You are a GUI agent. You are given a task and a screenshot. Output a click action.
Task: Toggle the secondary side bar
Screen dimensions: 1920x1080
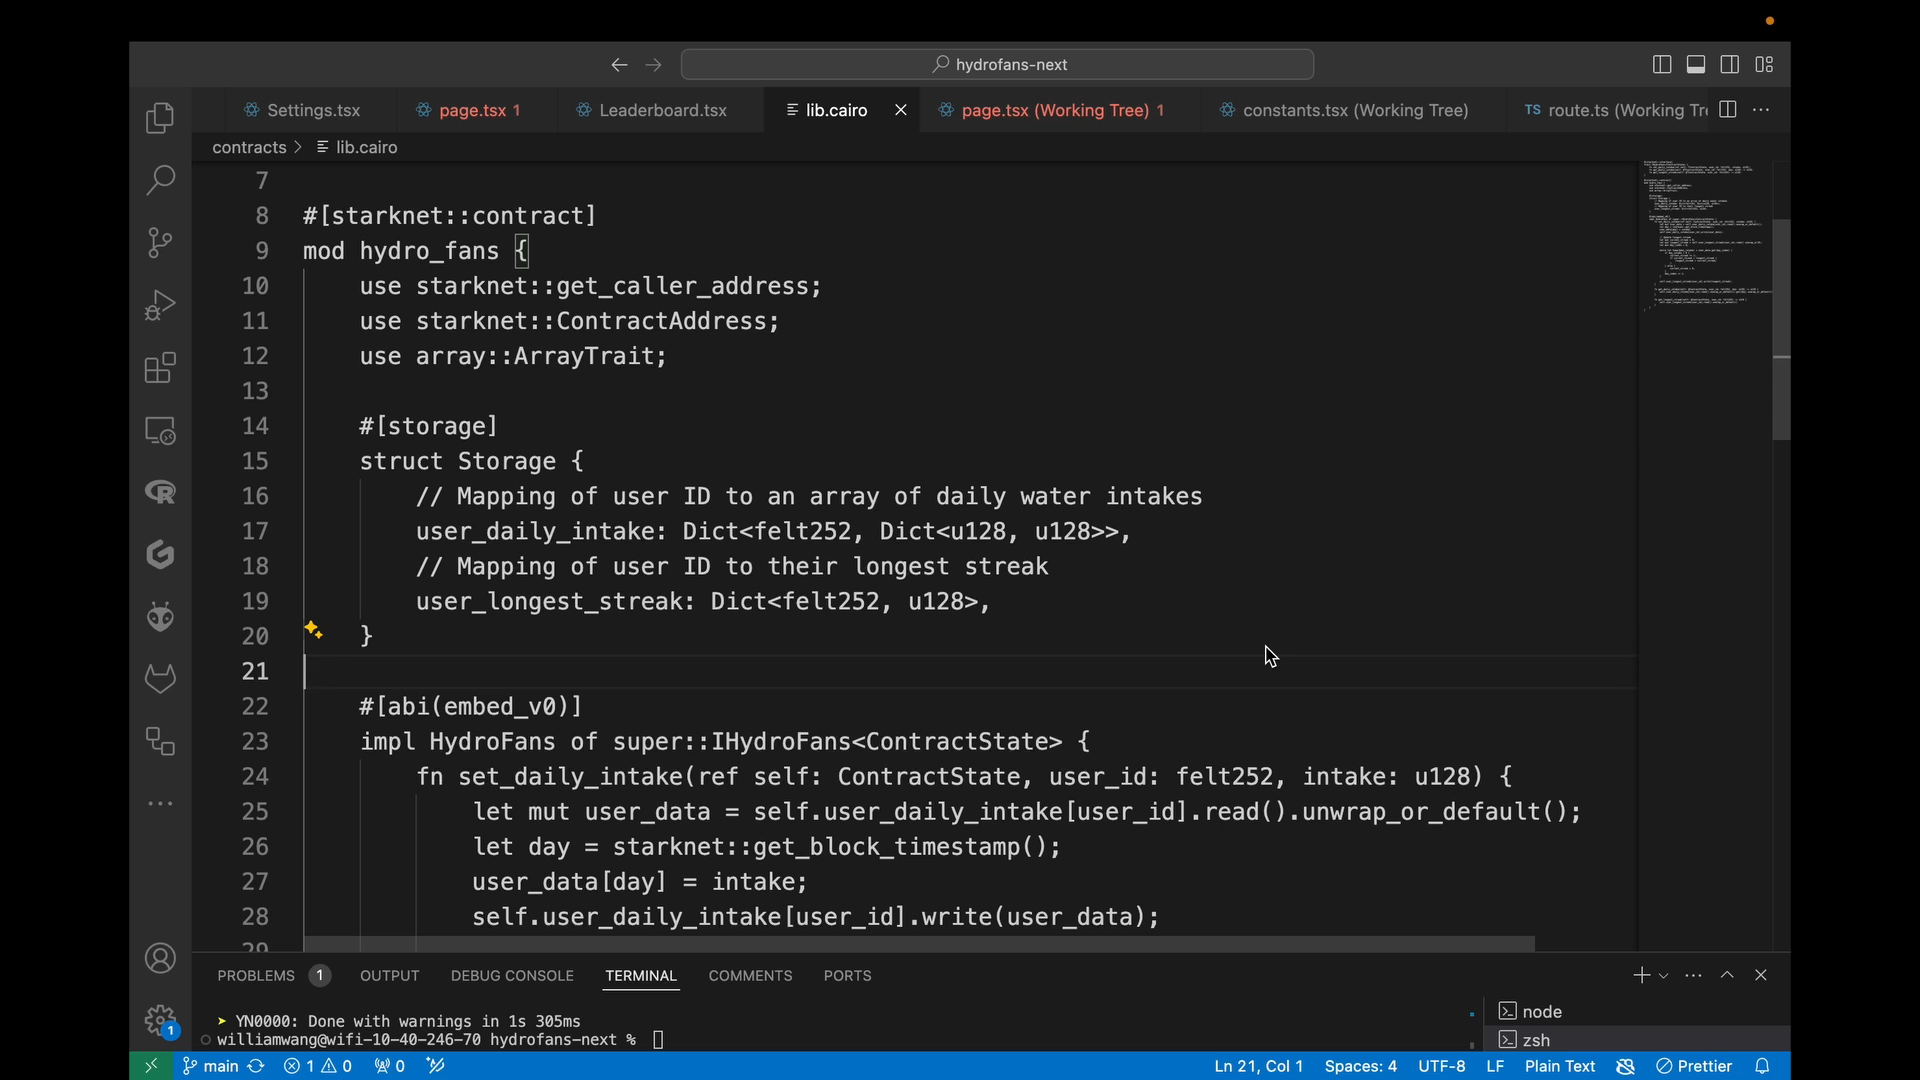coord(1730,65)
